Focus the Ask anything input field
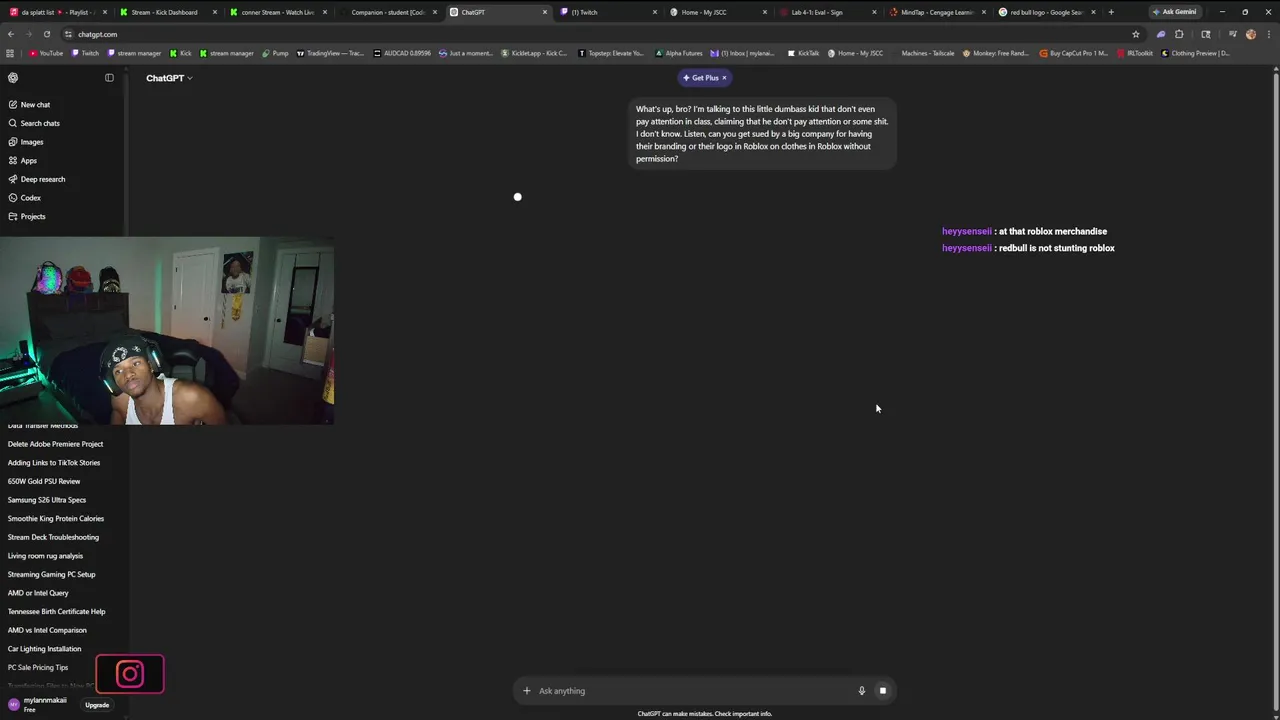 coord(693,691)
